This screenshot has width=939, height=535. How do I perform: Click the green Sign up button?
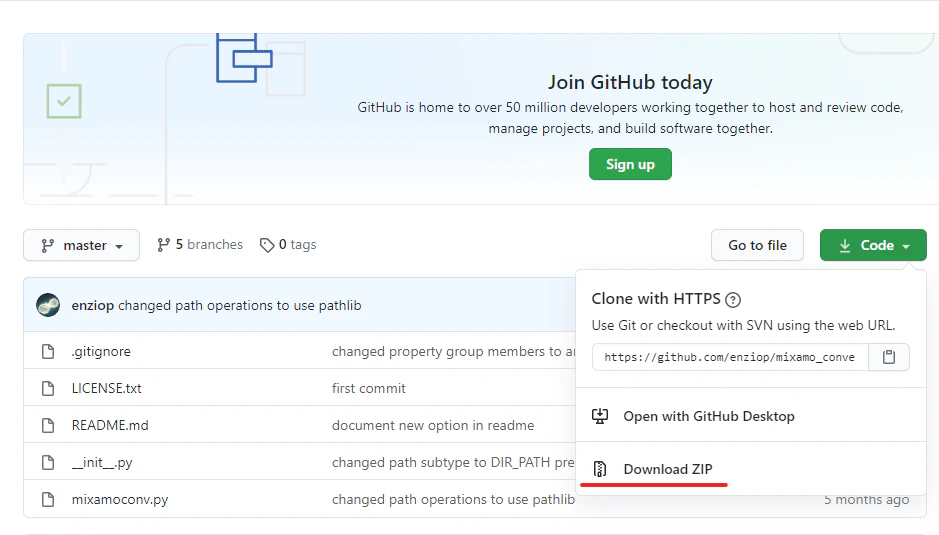pos(630,164)
